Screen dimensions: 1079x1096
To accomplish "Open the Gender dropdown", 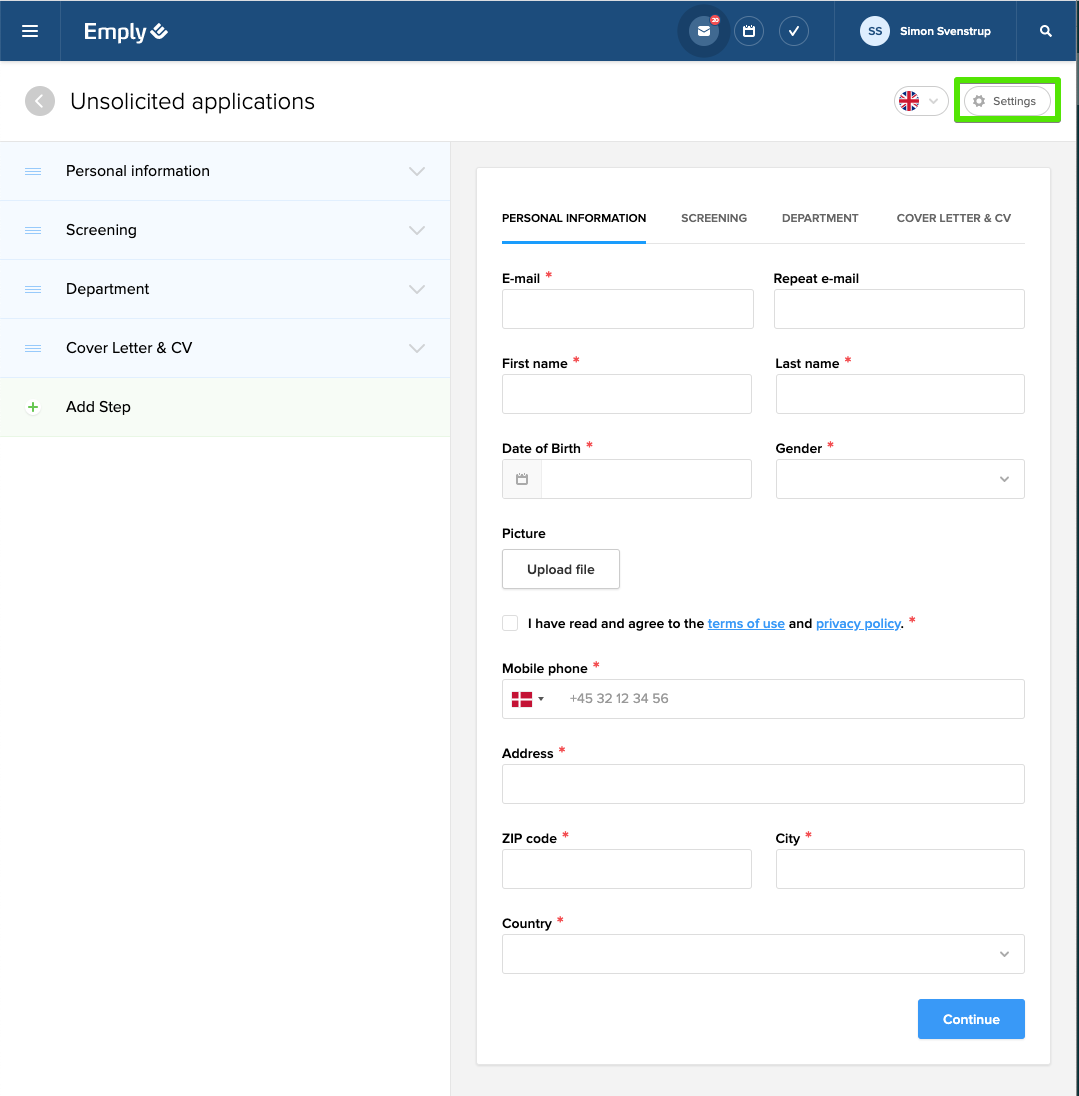I will pyautogui.click(x=900, y=479).
